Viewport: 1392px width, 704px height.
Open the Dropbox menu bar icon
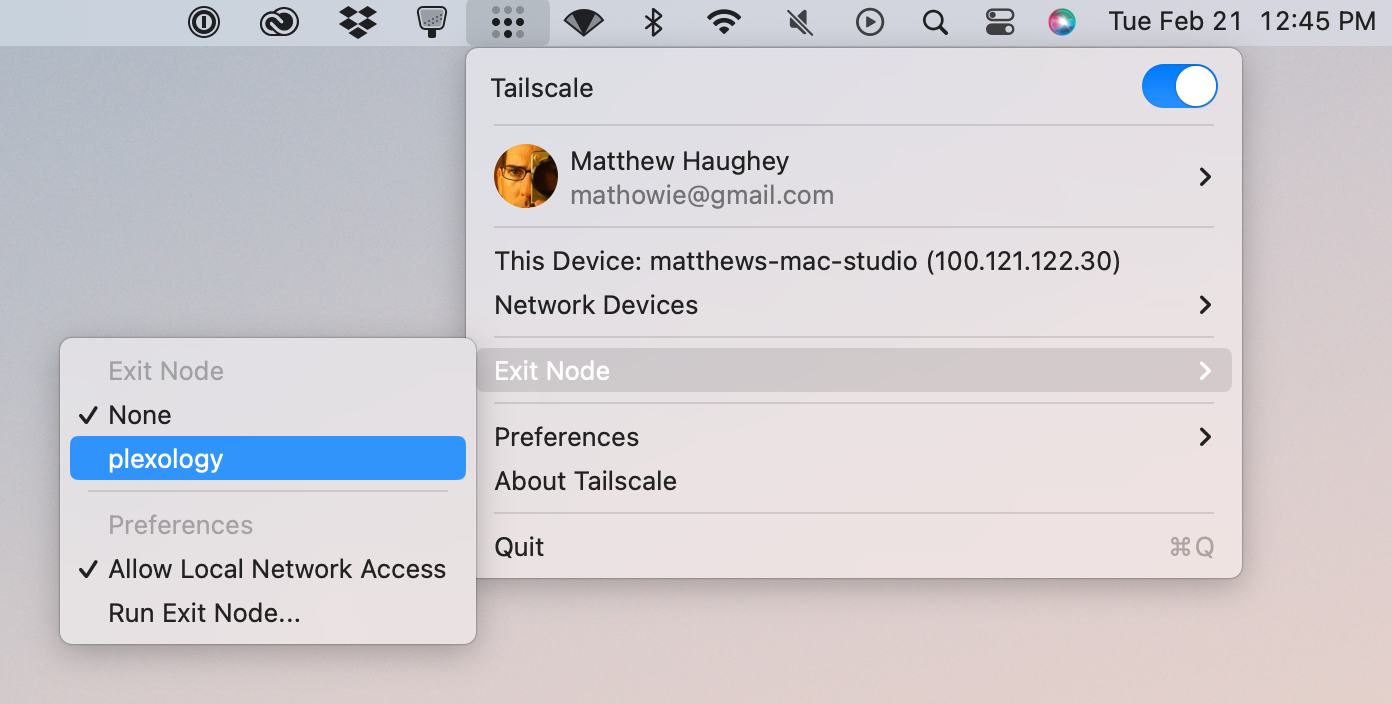point(358,22)
